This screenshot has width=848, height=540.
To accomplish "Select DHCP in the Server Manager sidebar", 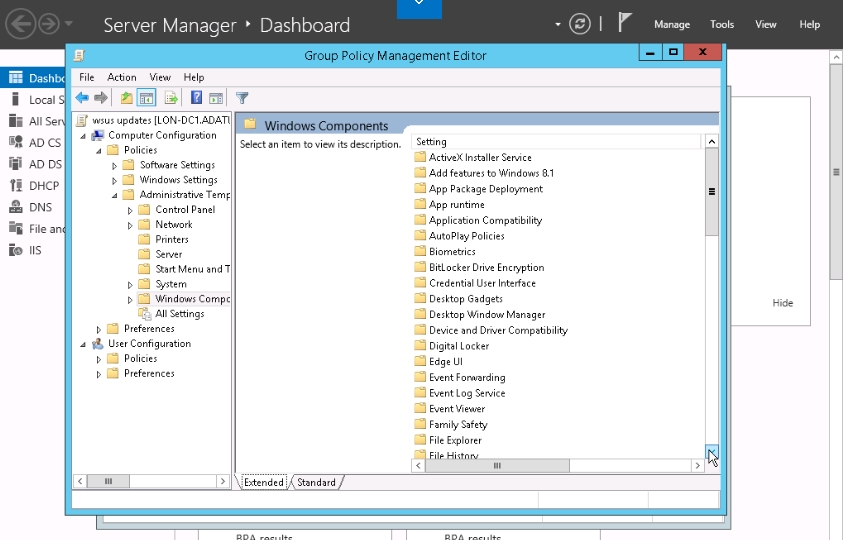I will pyautogui.click(x=44, y=185).
